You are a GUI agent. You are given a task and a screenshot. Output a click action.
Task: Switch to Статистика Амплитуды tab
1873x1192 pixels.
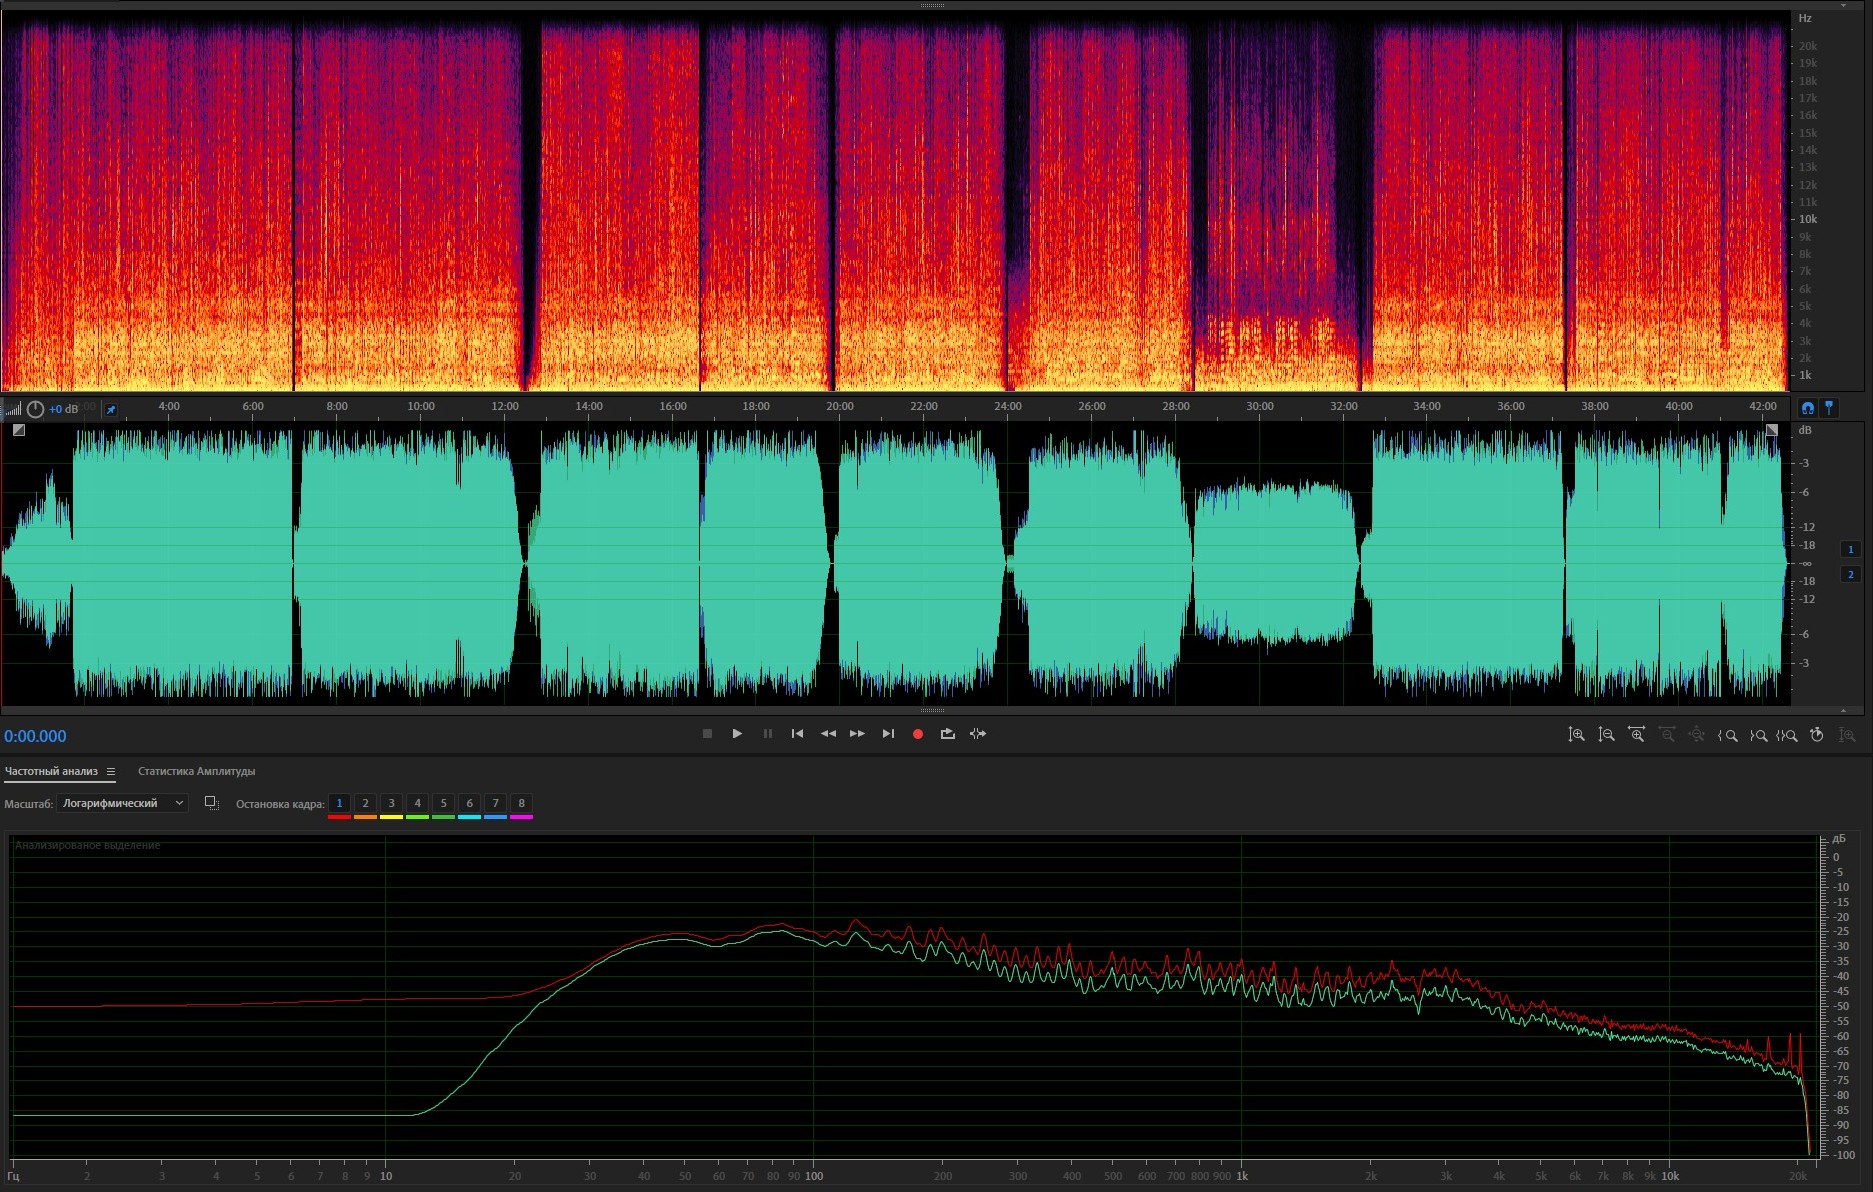(x=196, y=771)
